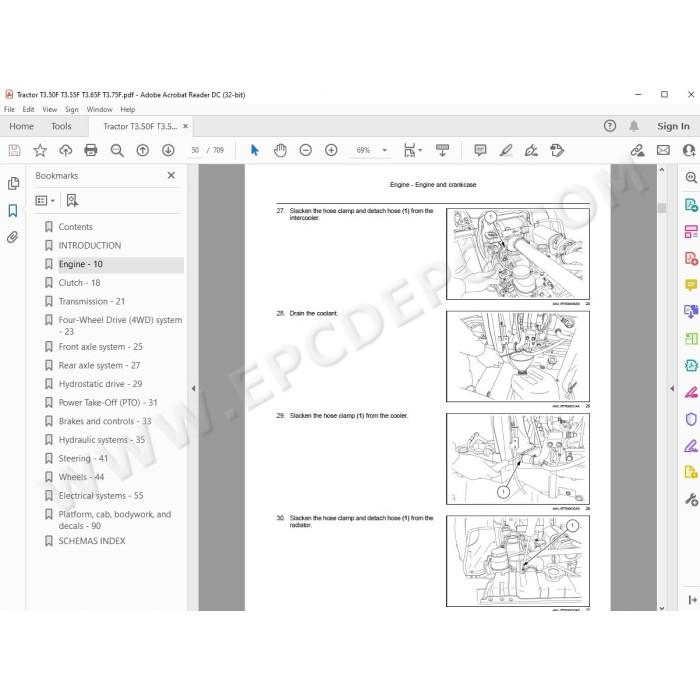700x700 pixels.
Task: Click the Export PDF tool in right pane
Action: pyautogui.click(x=691, y=205)
